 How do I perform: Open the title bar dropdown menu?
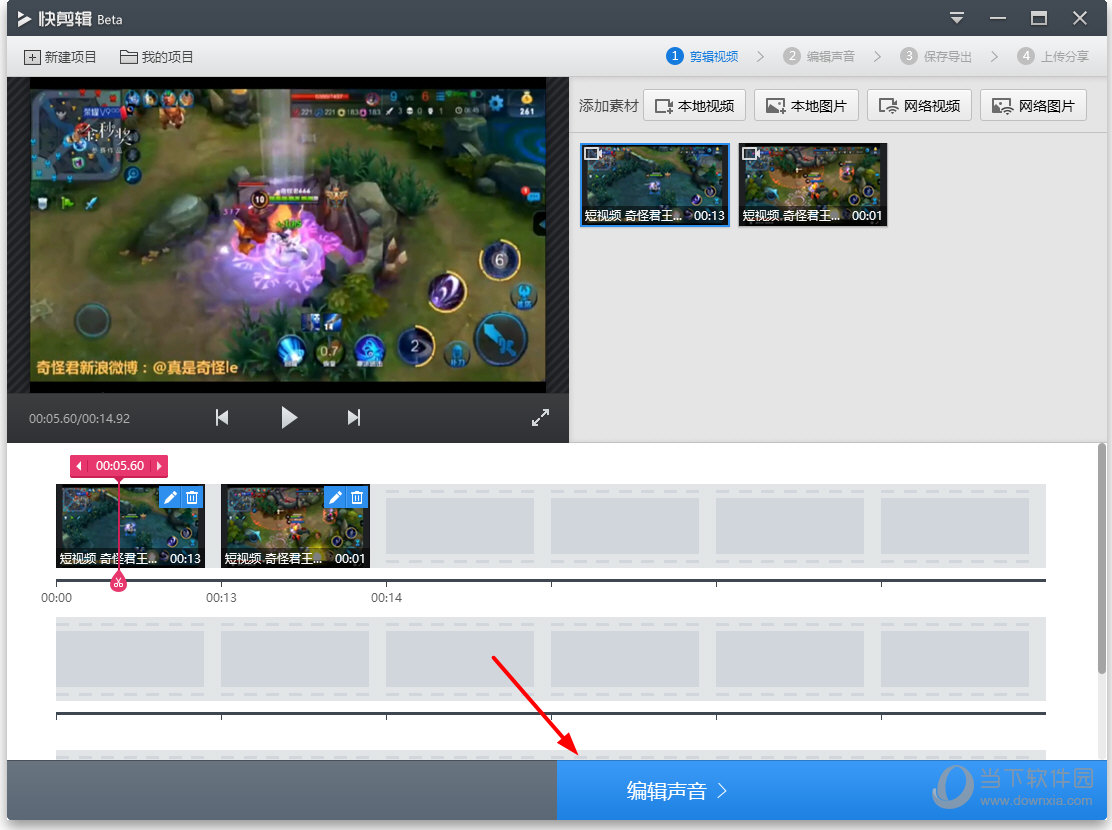pos(957,18)
